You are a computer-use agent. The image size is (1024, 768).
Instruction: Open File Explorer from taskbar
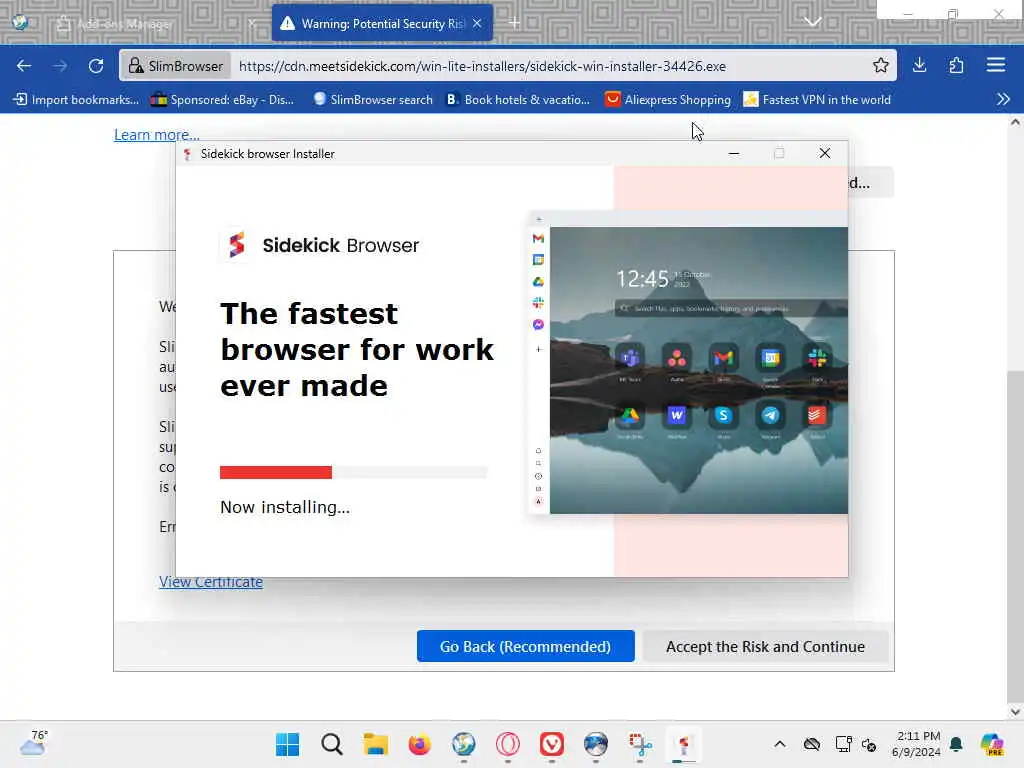pos(376,744)
